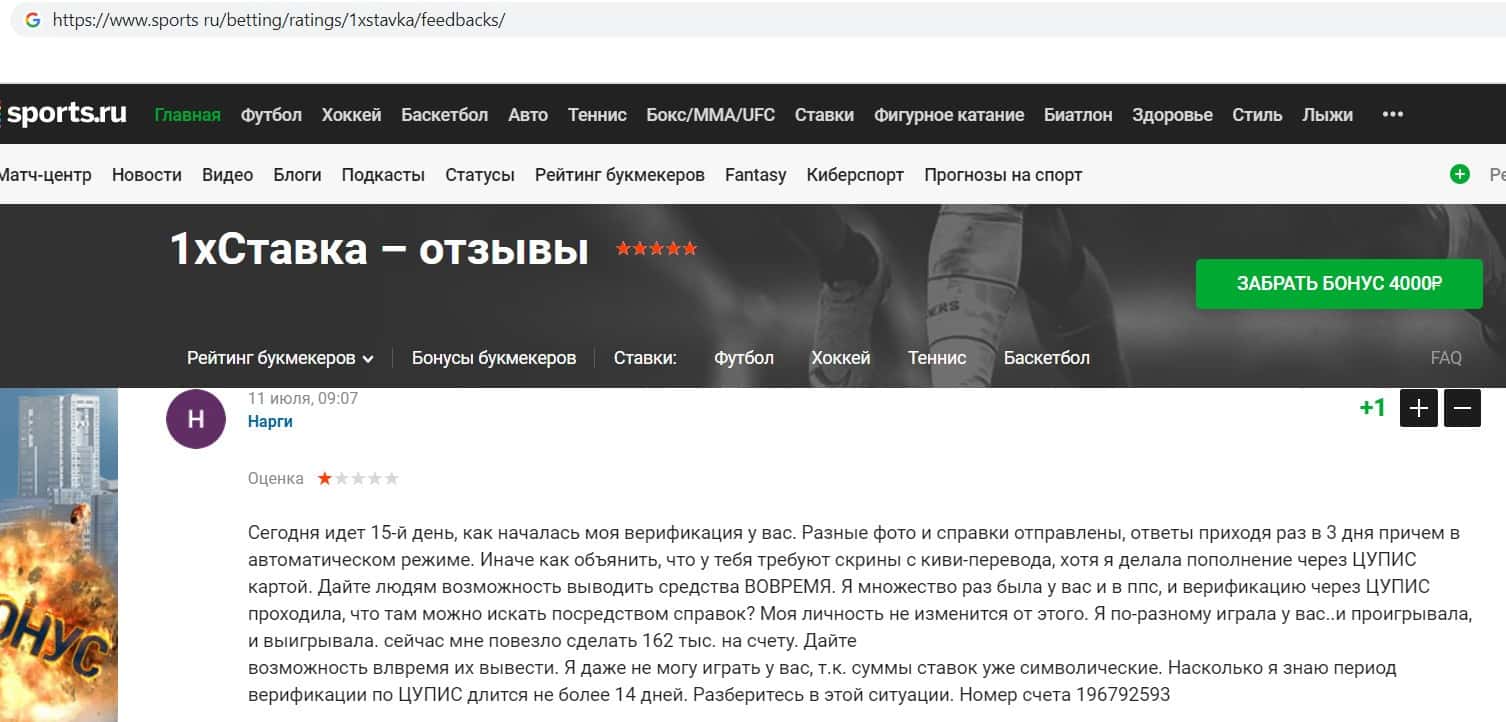This screenshot has height=722, width=1506.
Task: Expand the Рейтинг букмекеров dropdown
Action: click(x=280, y=358)
